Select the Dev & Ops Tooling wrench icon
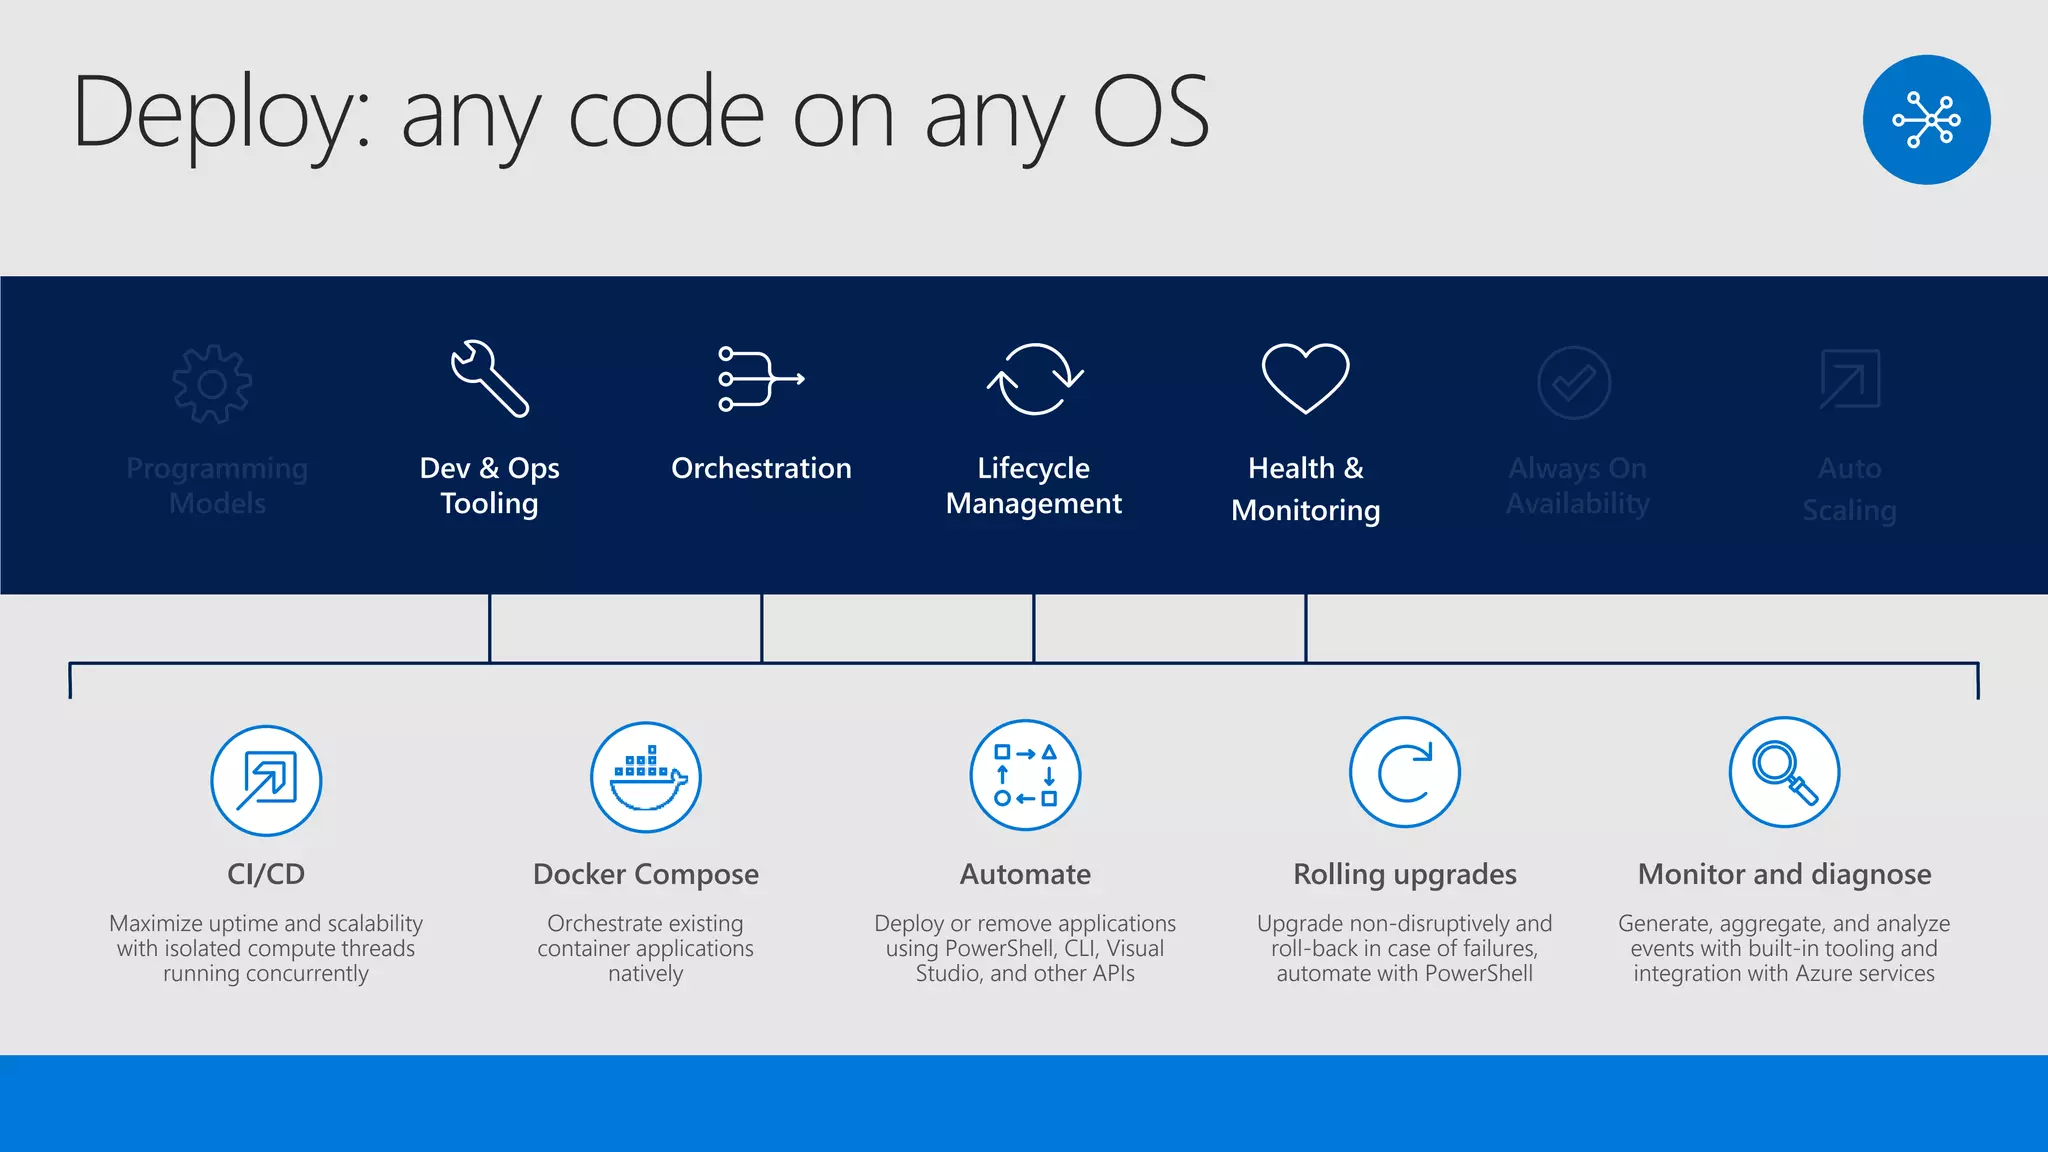The image size is (2048, 1152). pyautogui.click(x=489, y=378)
